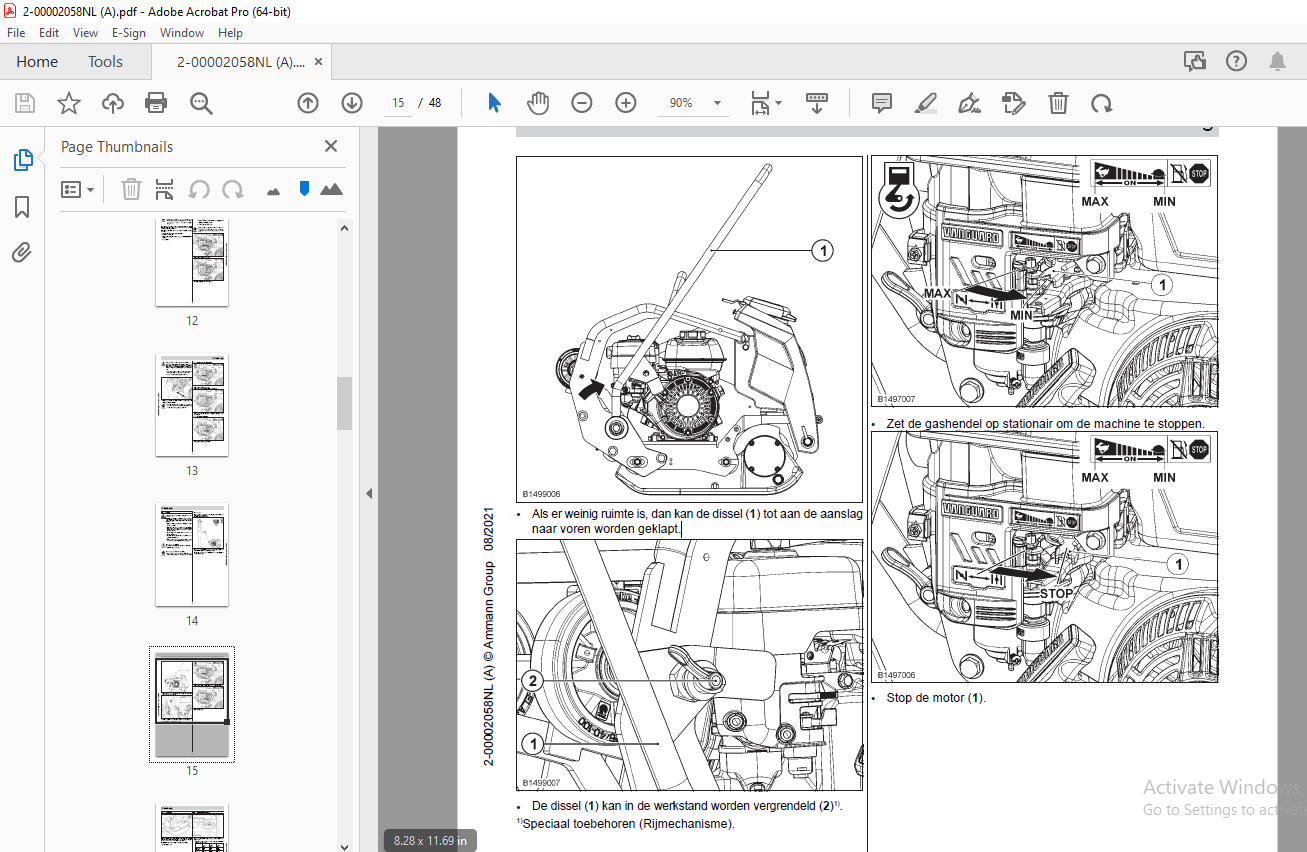1307x852 pixels.
Task: Open Find text with the magnifier icon
Action: point(201,103)
